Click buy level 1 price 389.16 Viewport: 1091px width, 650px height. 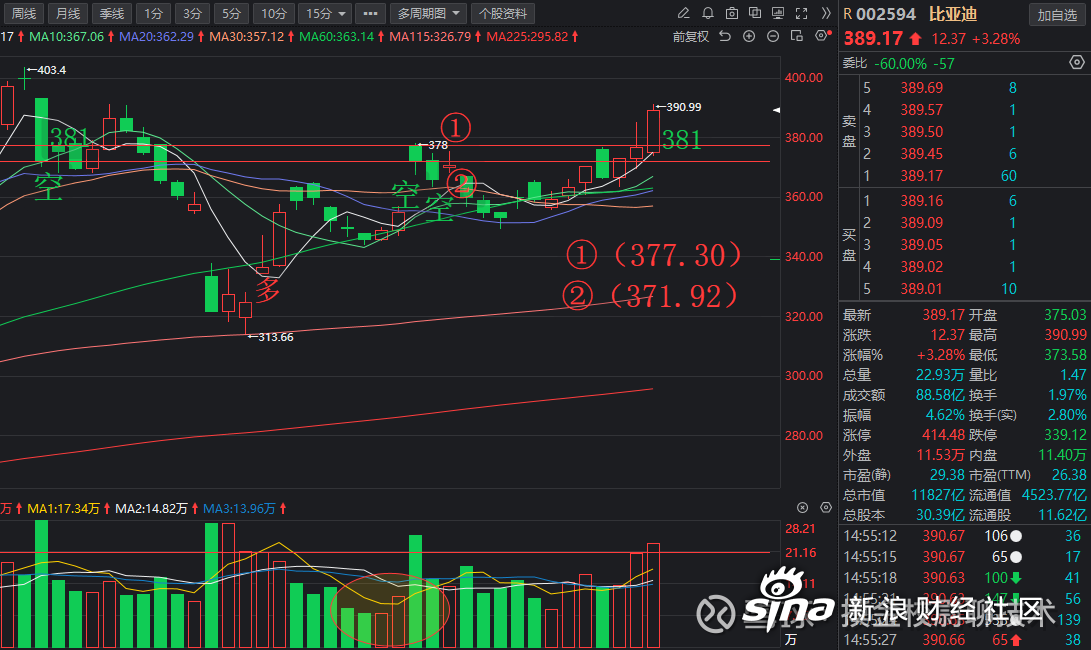pos(921,201)
